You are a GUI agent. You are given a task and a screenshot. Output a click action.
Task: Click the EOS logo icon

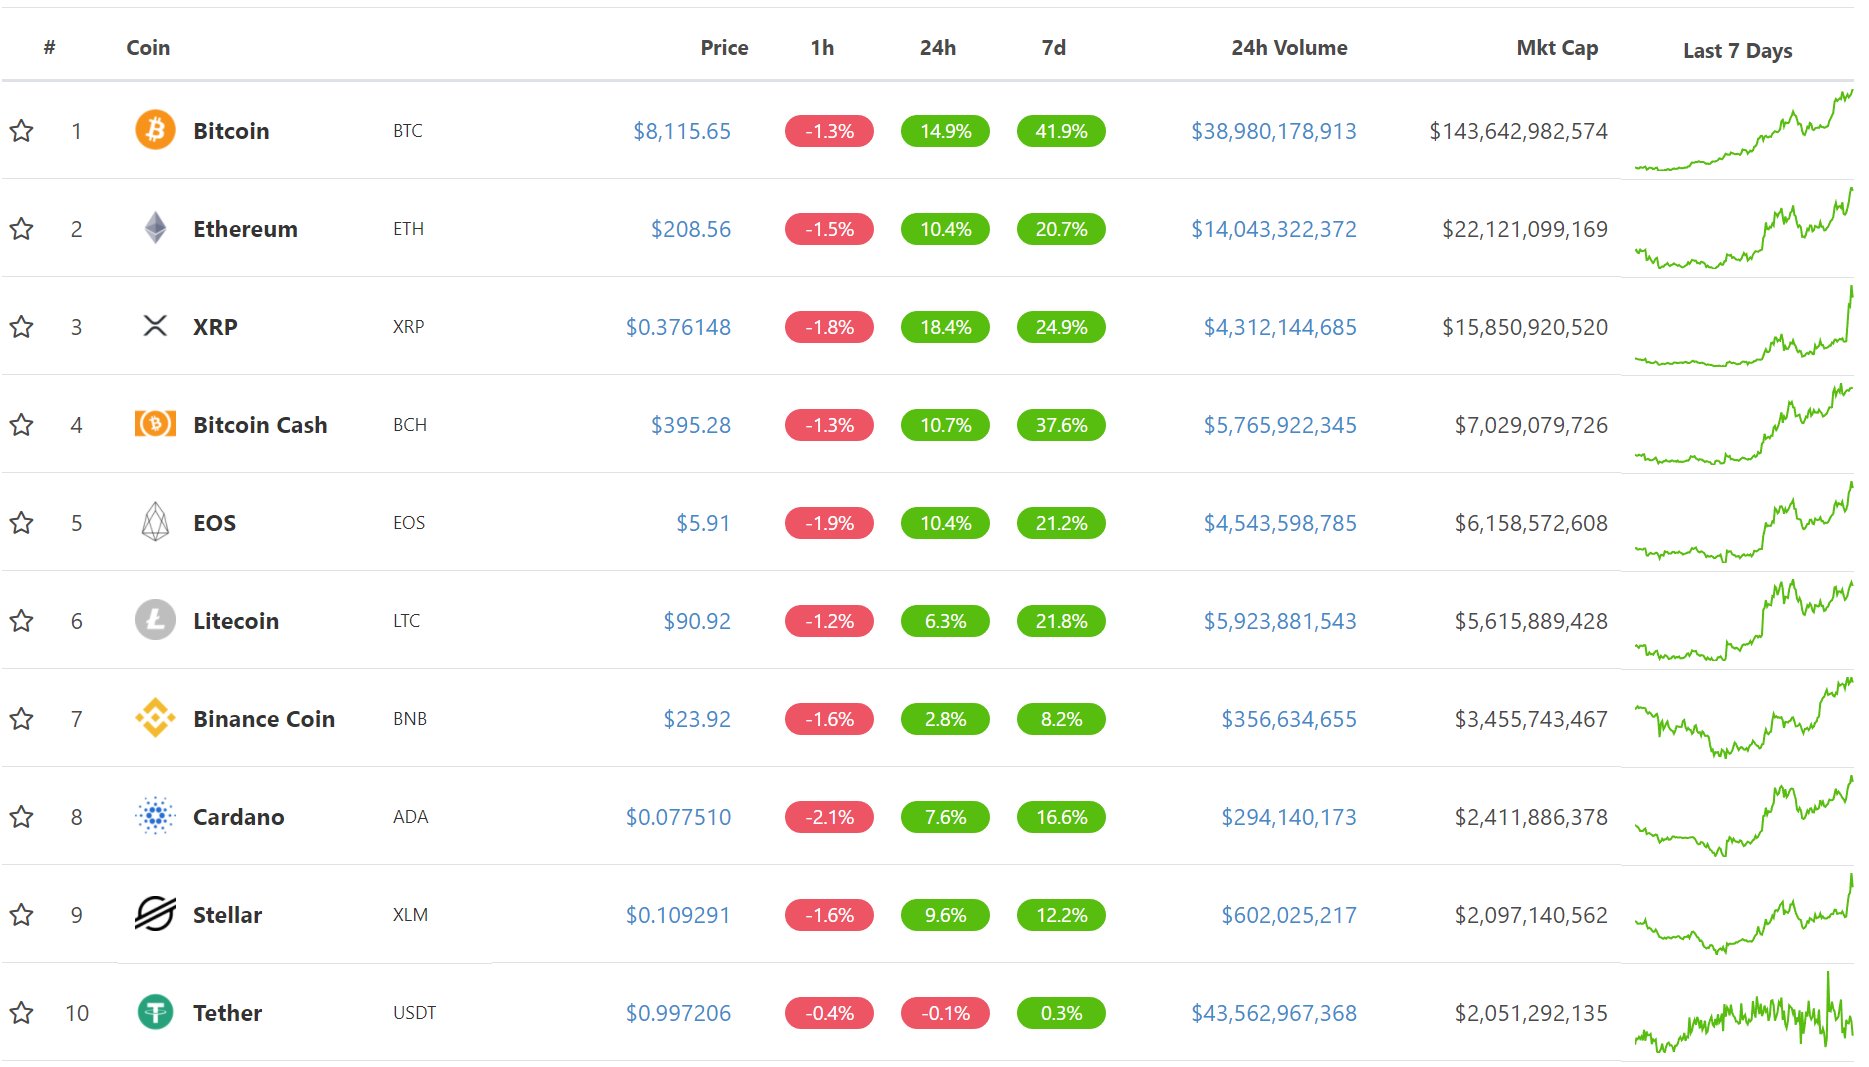tap(155, 522)
